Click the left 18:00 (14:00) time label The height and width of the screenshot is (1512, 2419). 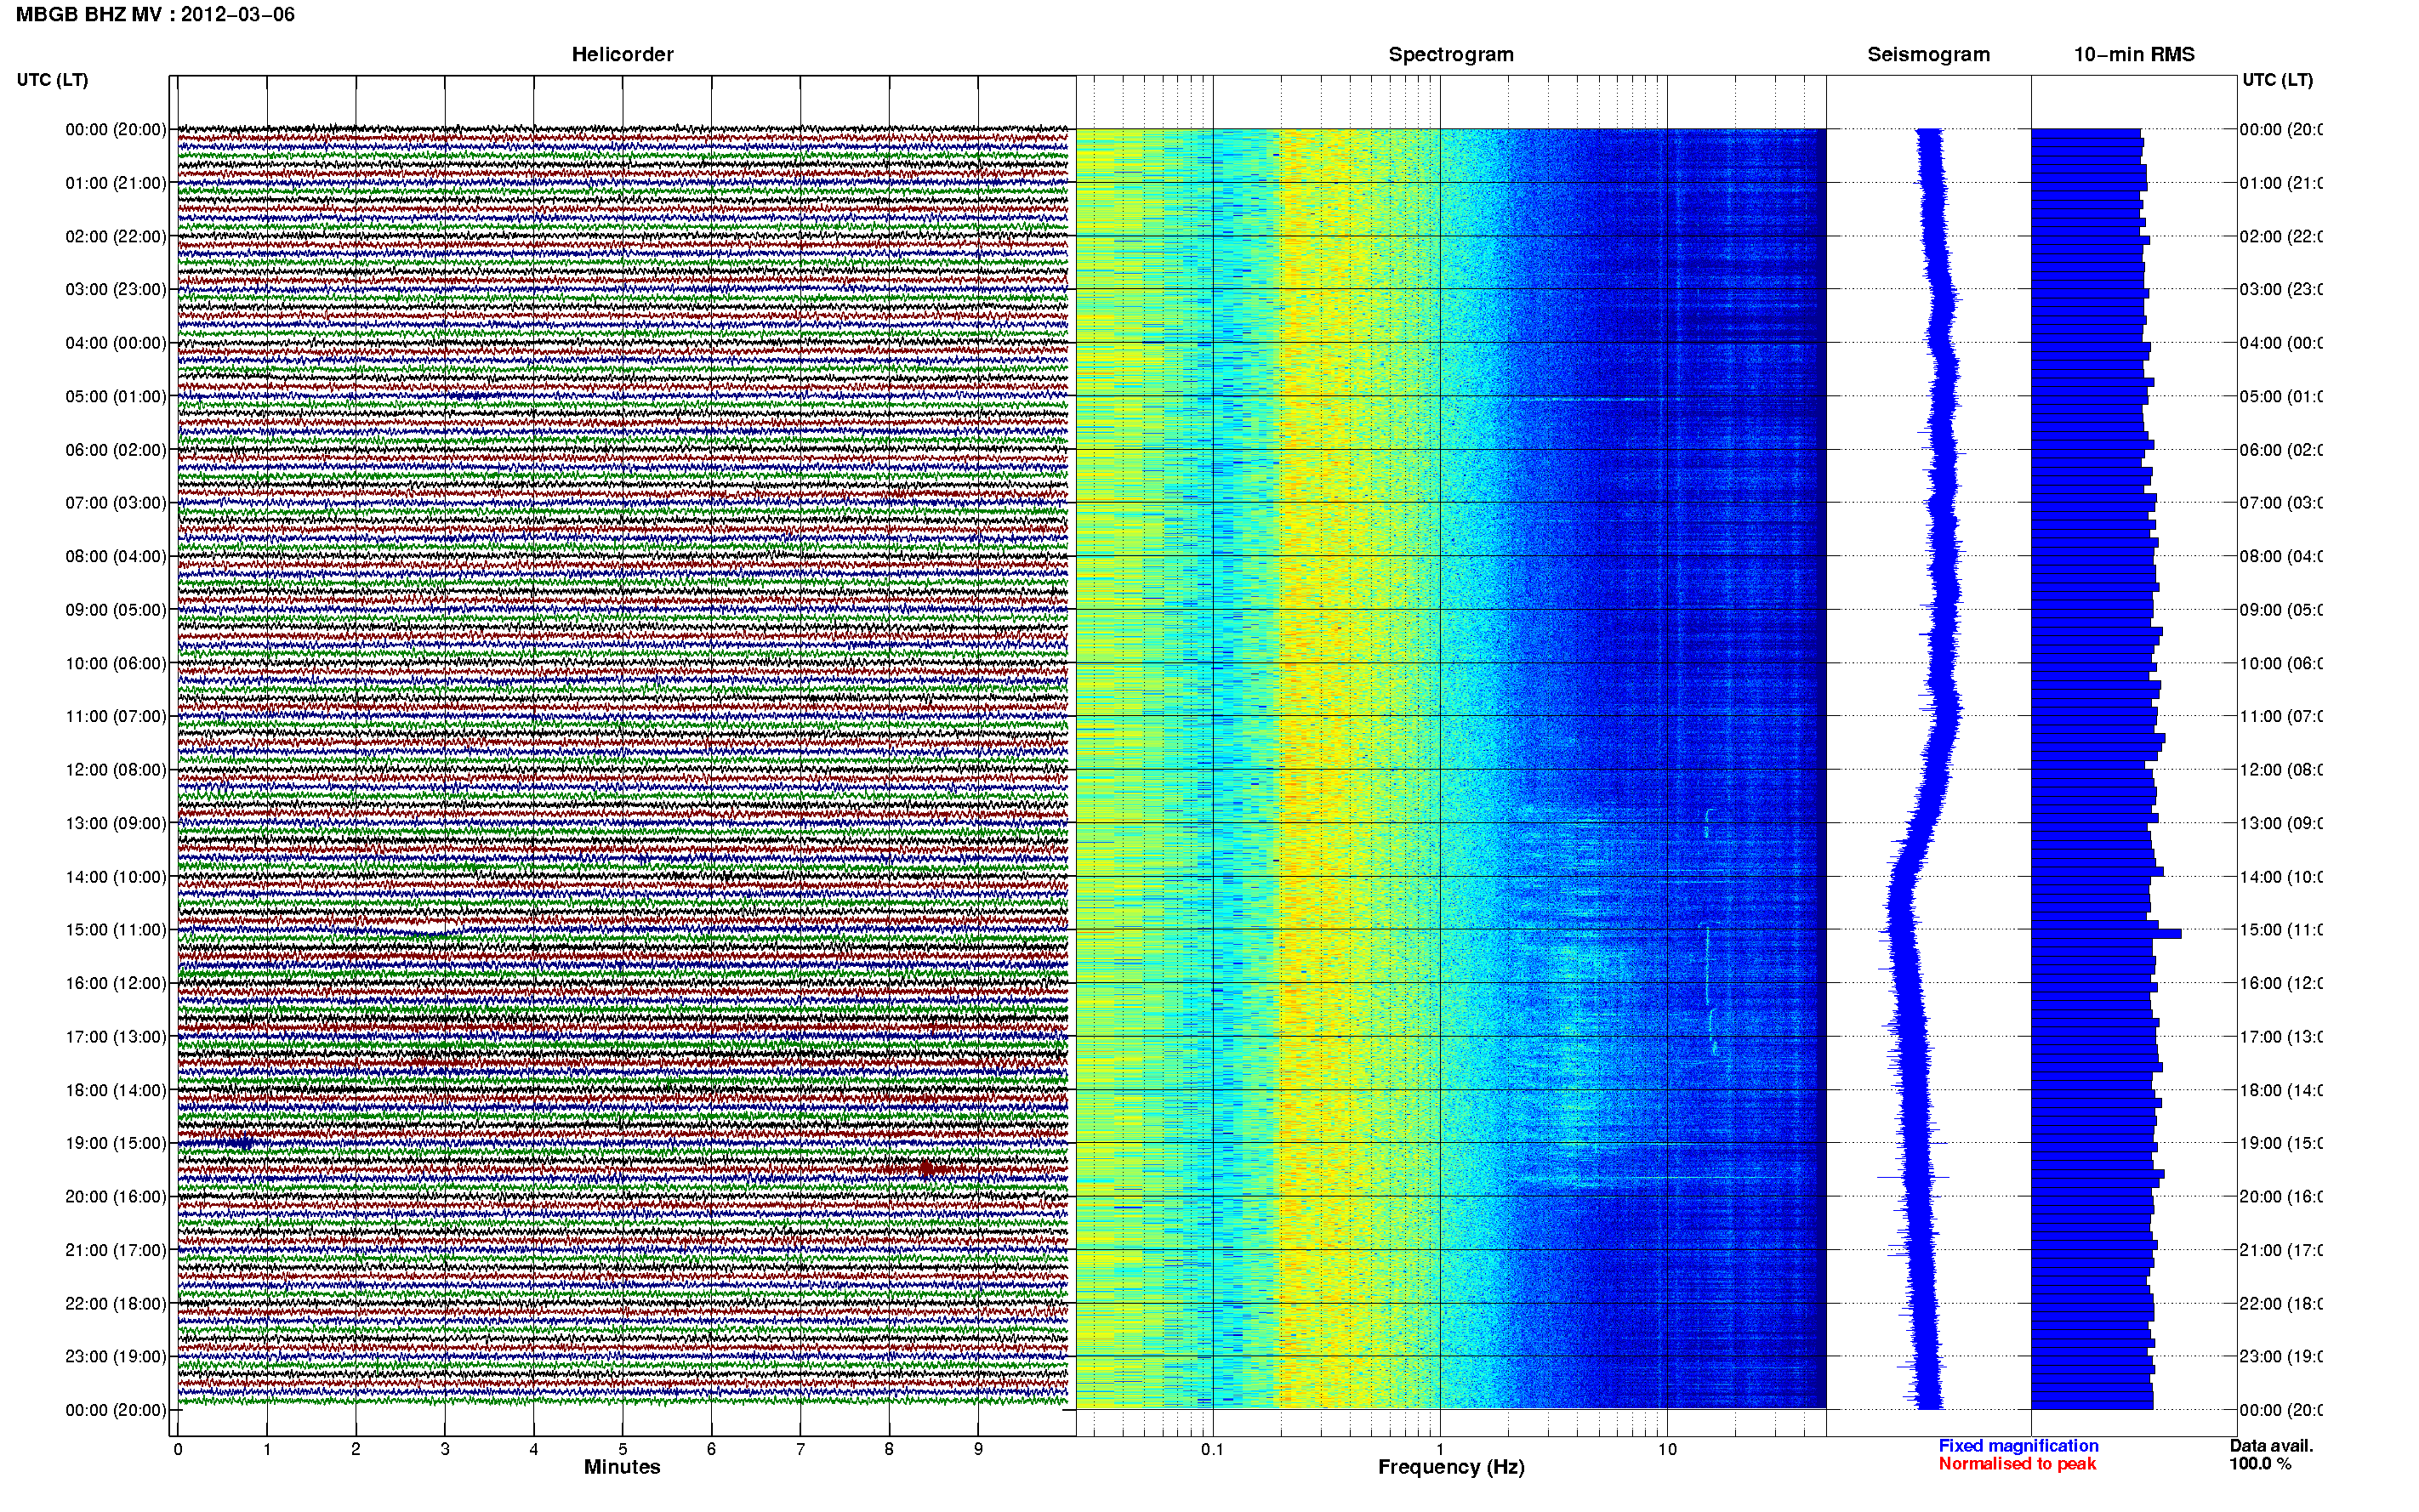116,1090
